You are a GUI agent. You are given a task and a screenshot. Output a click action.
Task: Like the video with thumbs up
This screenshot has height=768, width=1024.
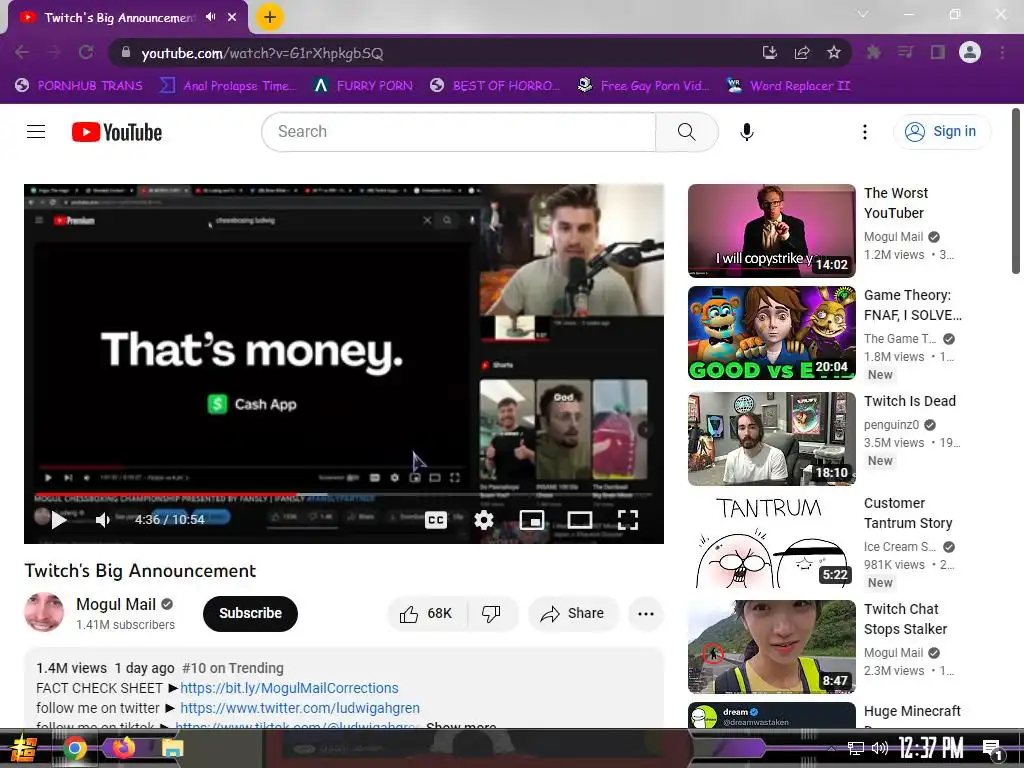[428, 614]
